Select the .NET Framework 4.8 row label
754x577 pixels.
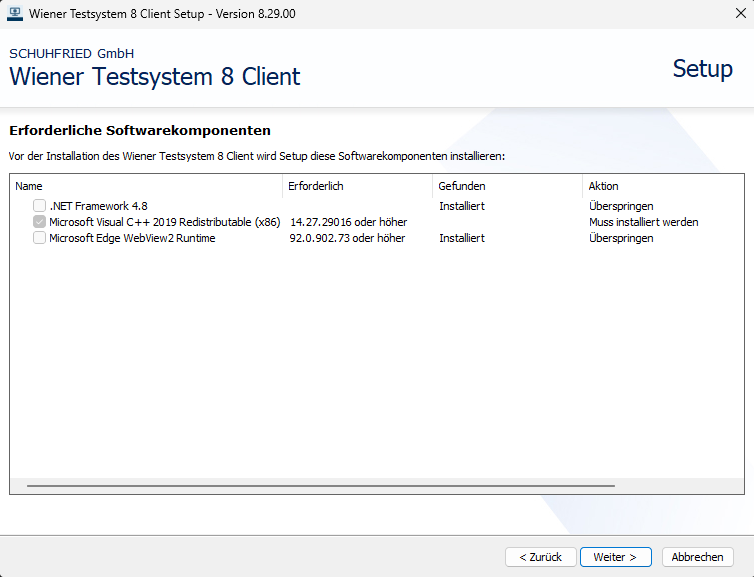98,206
